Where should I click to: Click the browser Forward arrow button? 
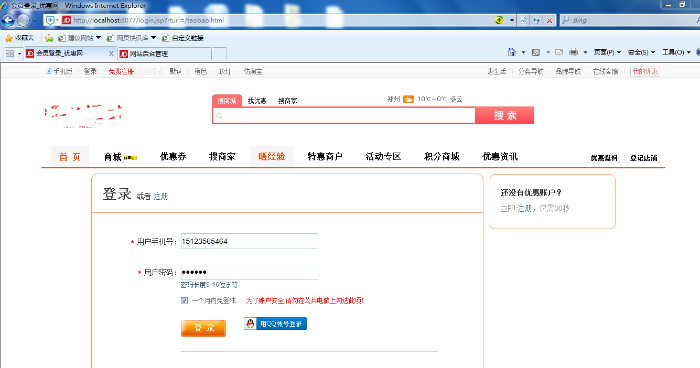tap(23, 20)
